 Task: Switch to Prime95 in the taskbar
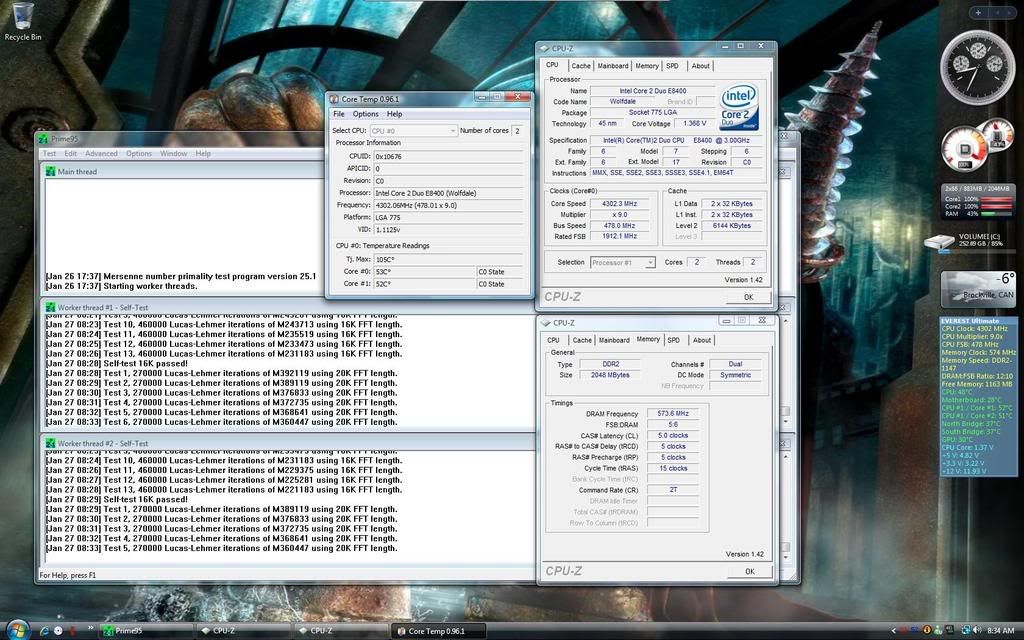point(146,631)
